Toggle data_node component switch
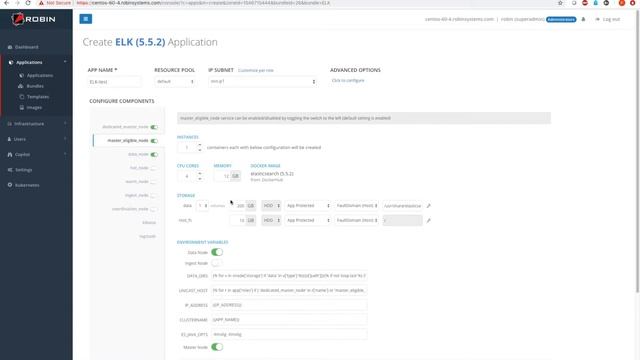Screen dimensions: 640x360 tap(154, 154)
